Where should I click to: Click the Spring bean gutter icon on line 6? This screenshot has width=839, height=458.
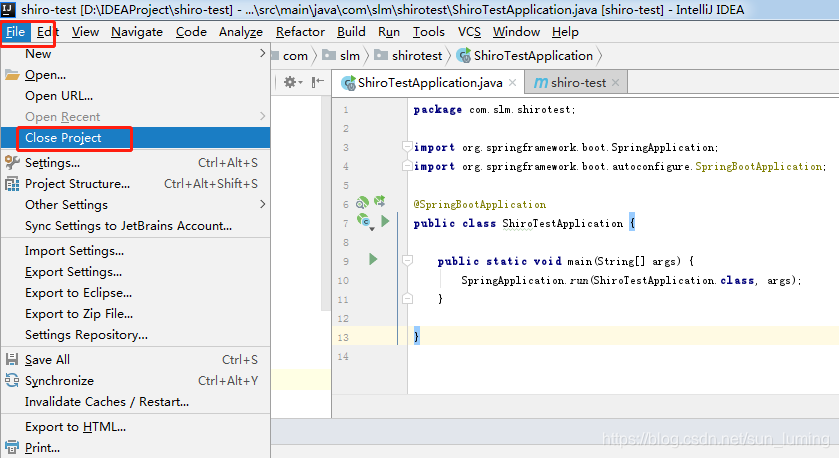pyautogui.click(x=362, y=202)
